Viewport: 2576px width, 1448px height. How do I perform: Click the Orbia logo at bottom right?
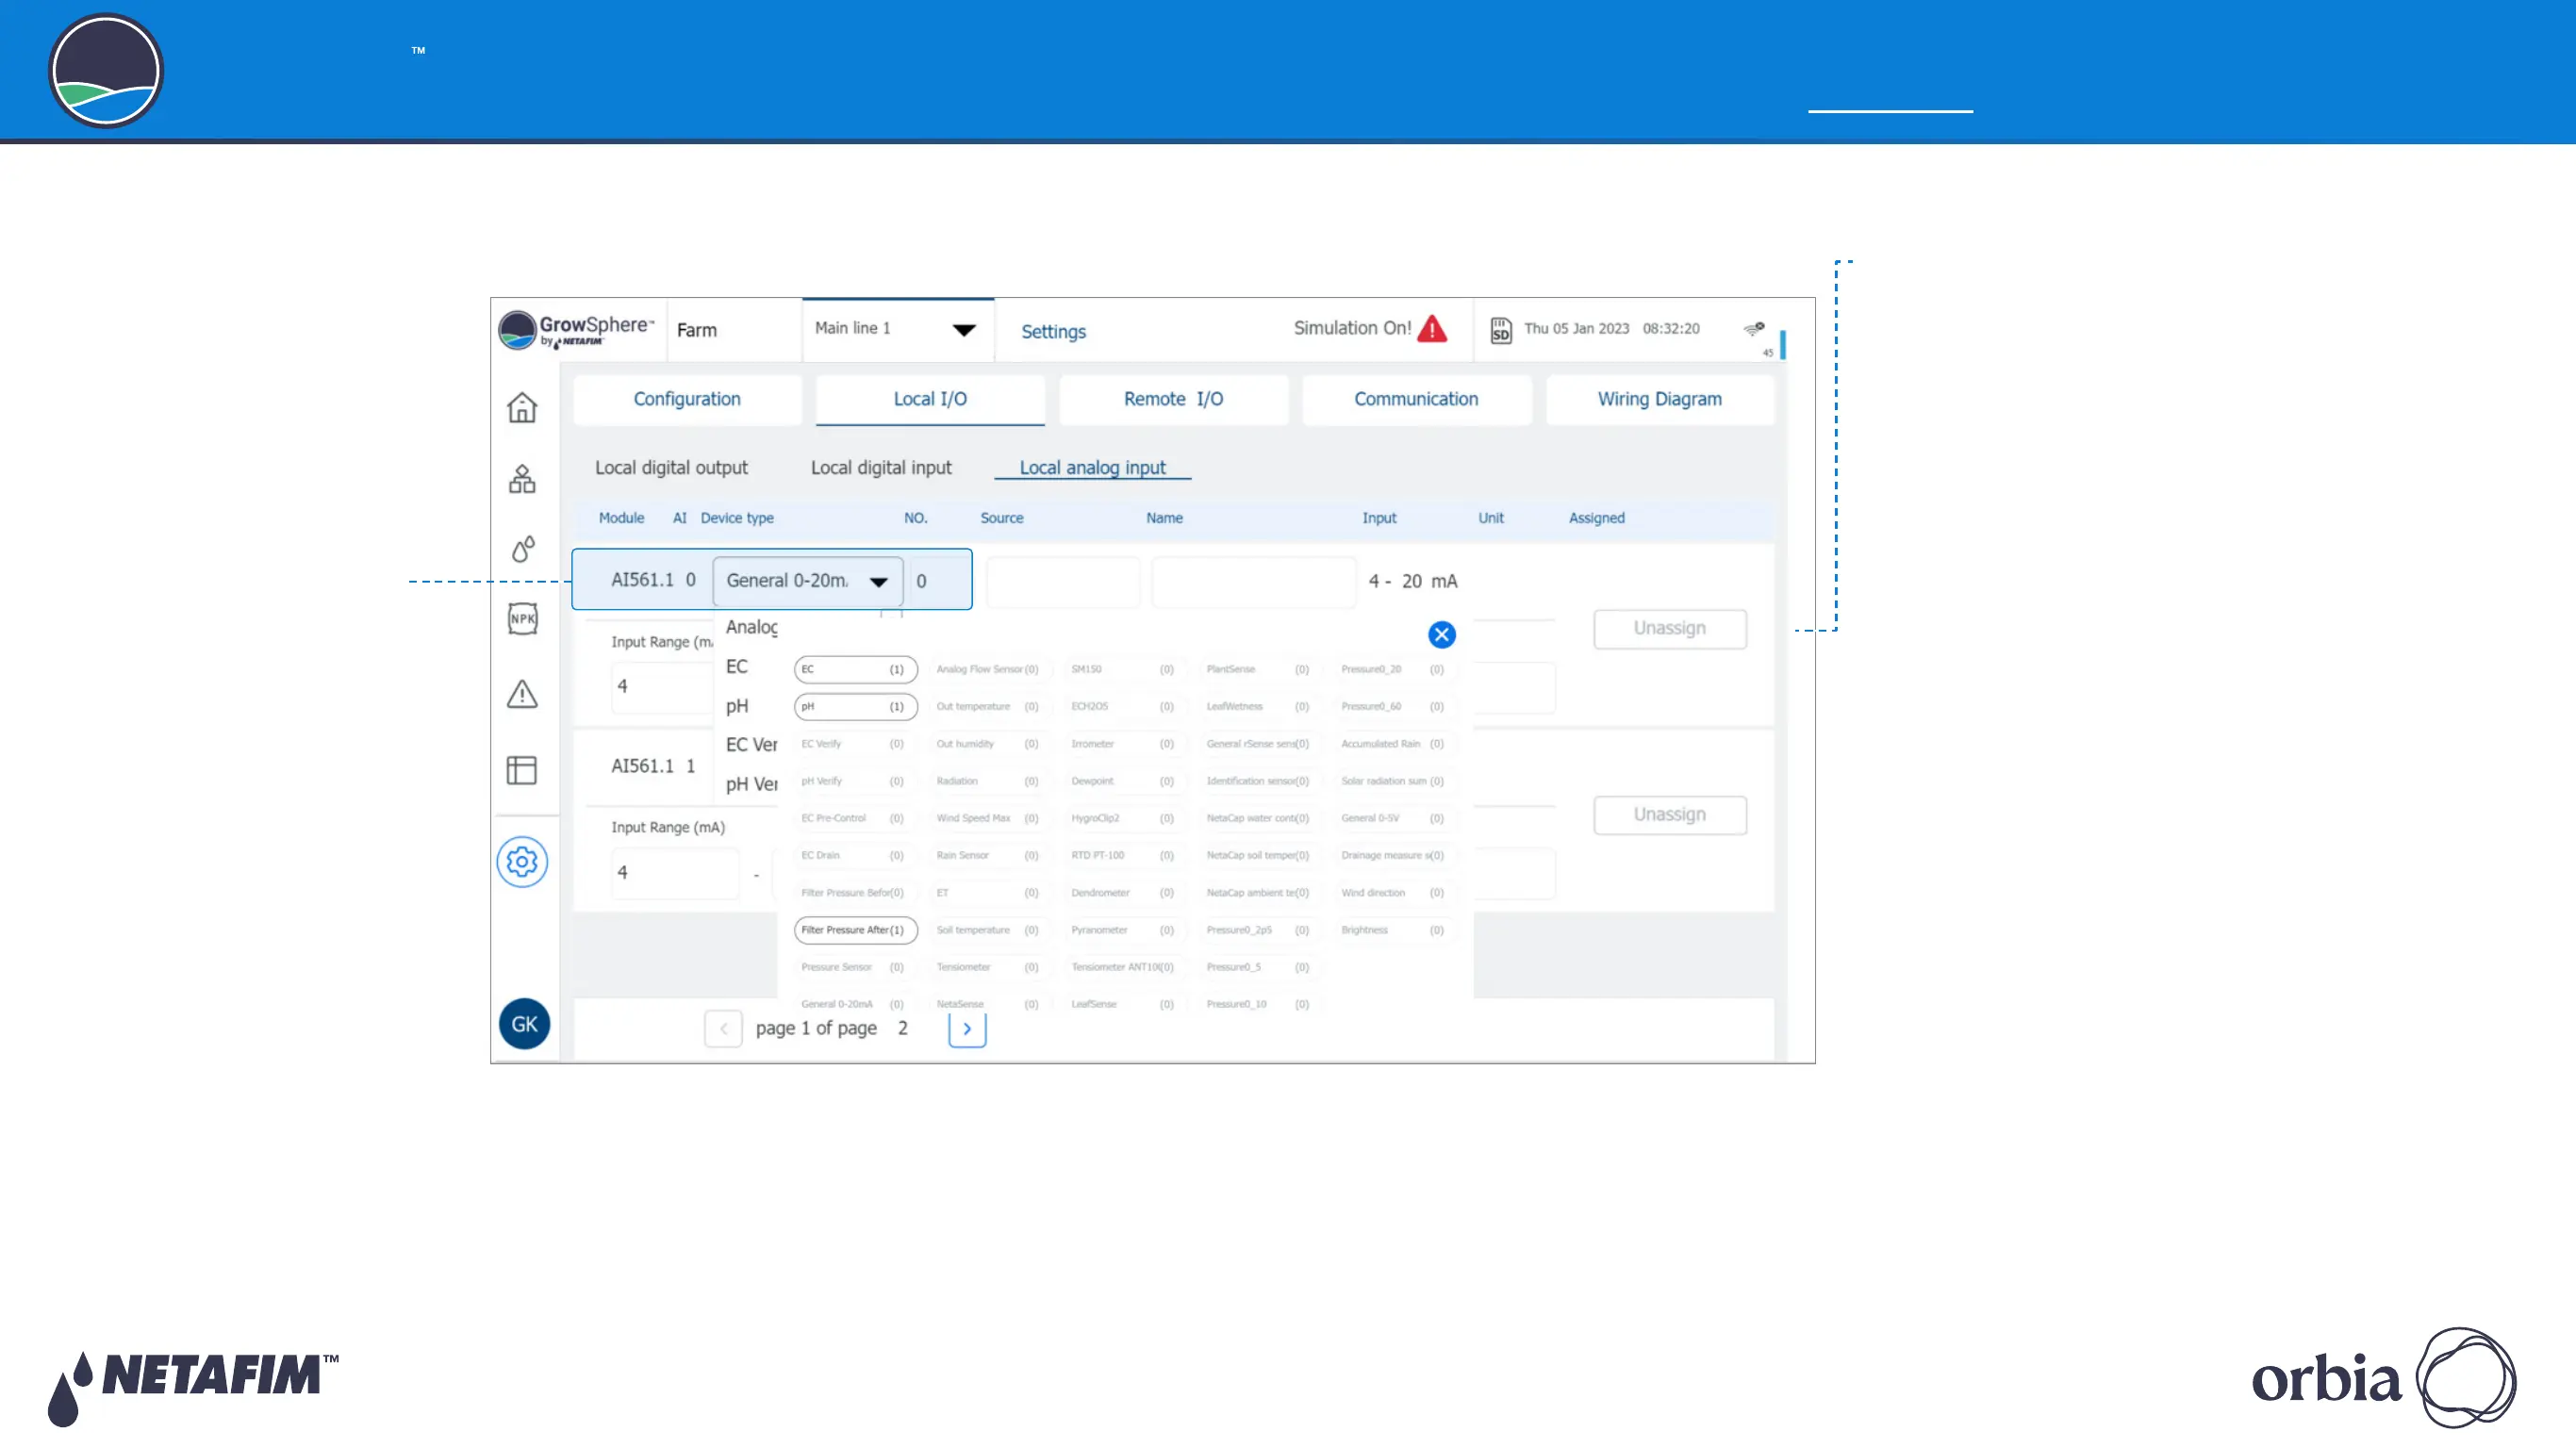(x=2383, y=1378)
